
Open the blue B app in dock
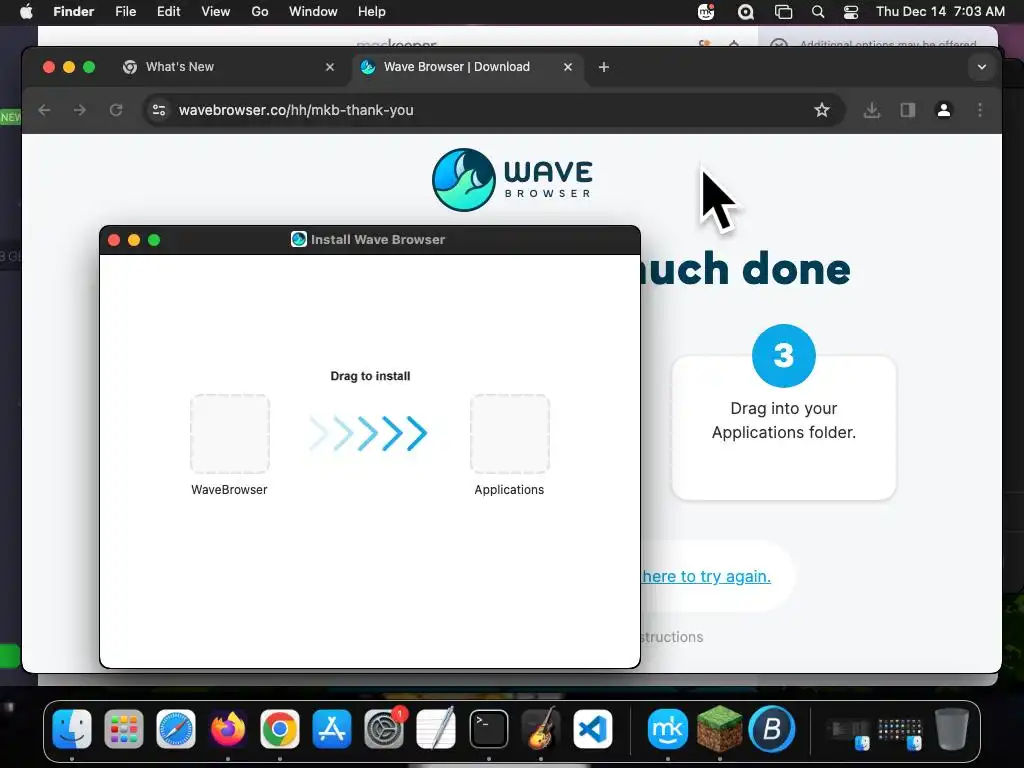pos(772,729)
